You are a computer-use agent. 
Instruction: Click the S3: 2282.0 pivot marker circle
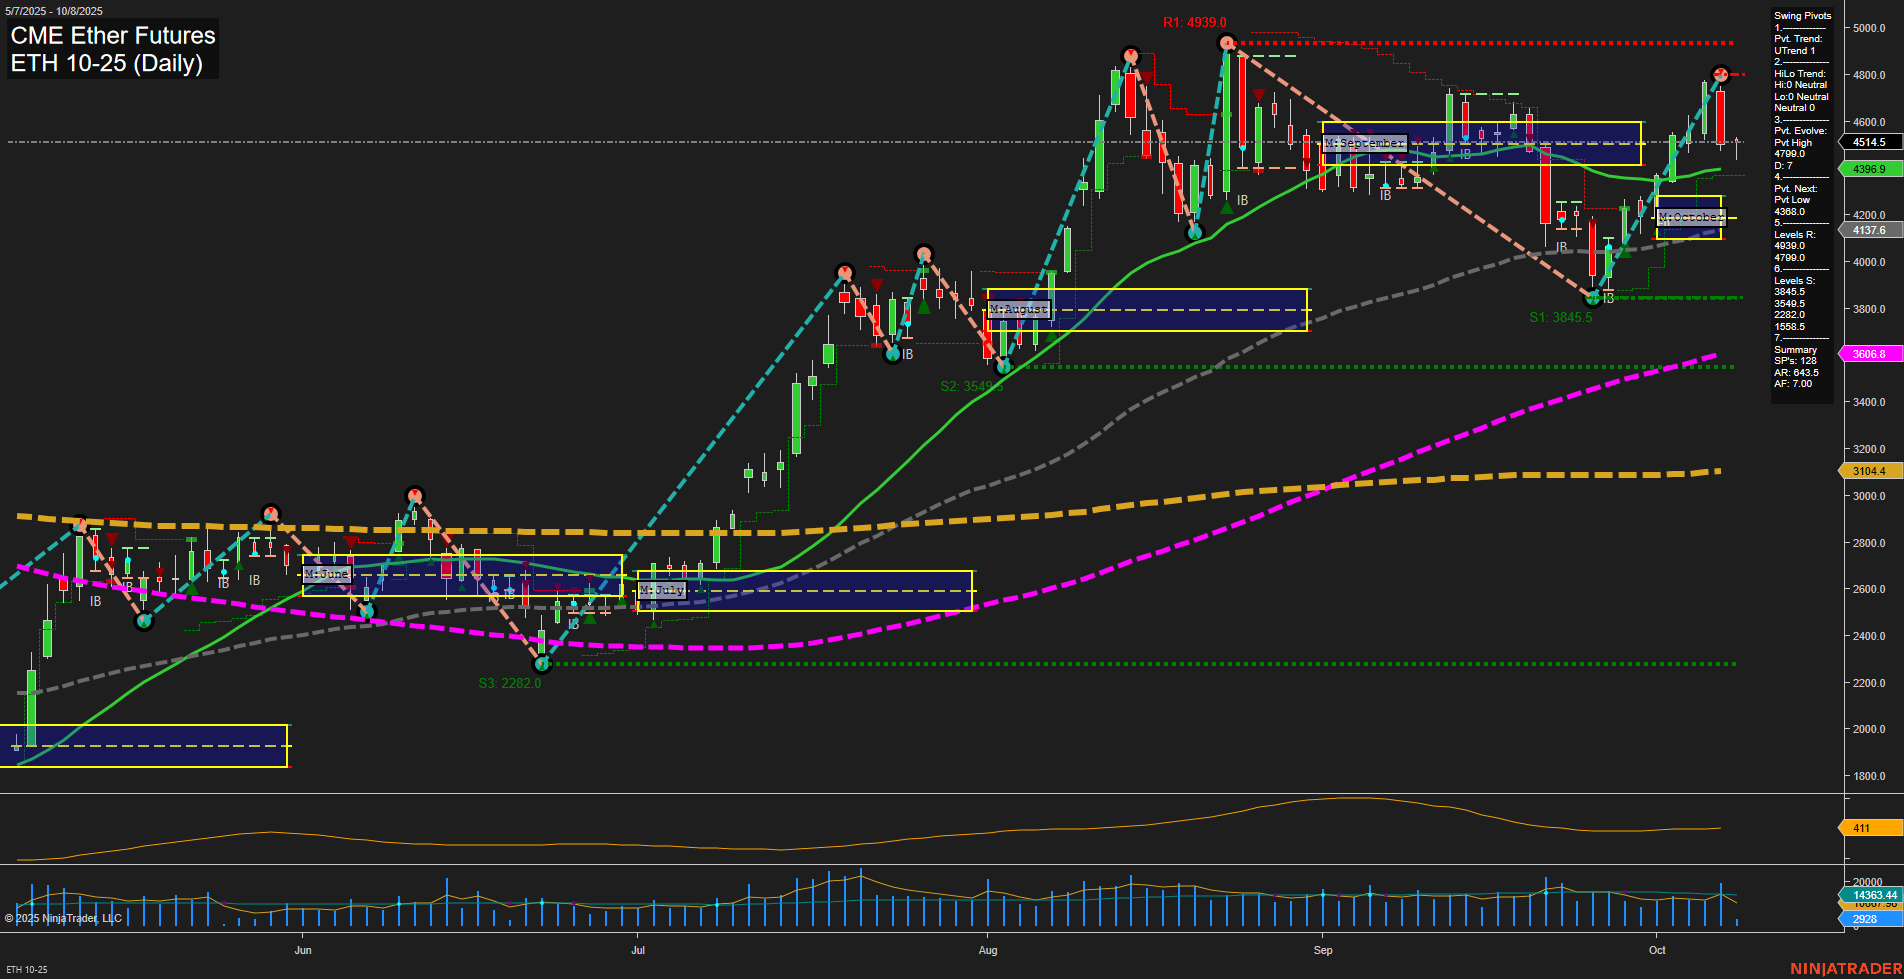point(541,663)
